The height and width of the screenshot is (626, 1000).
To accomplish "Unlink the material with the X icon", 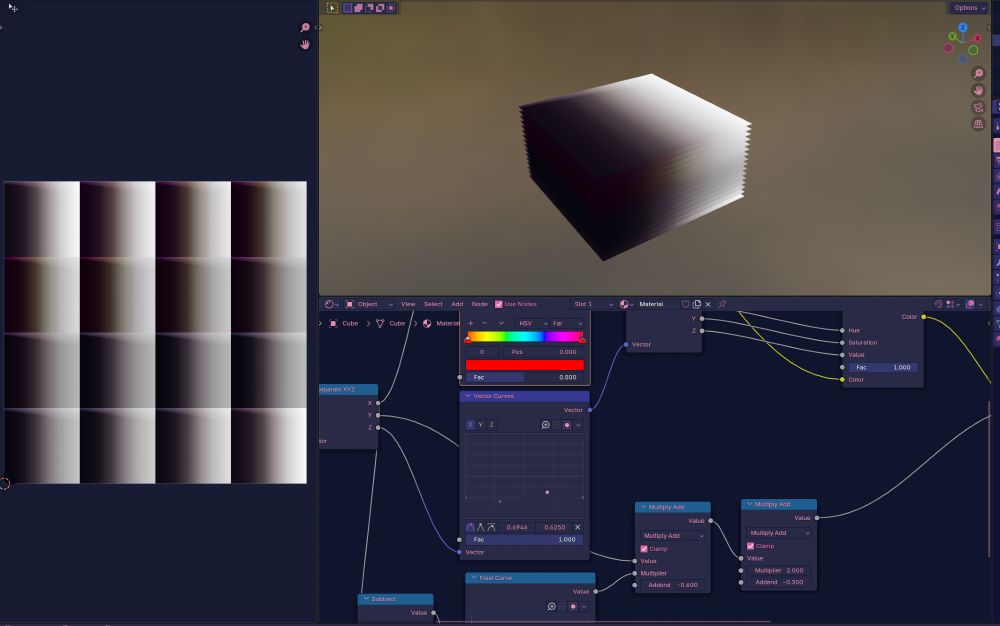I will (x=708, y=304).
